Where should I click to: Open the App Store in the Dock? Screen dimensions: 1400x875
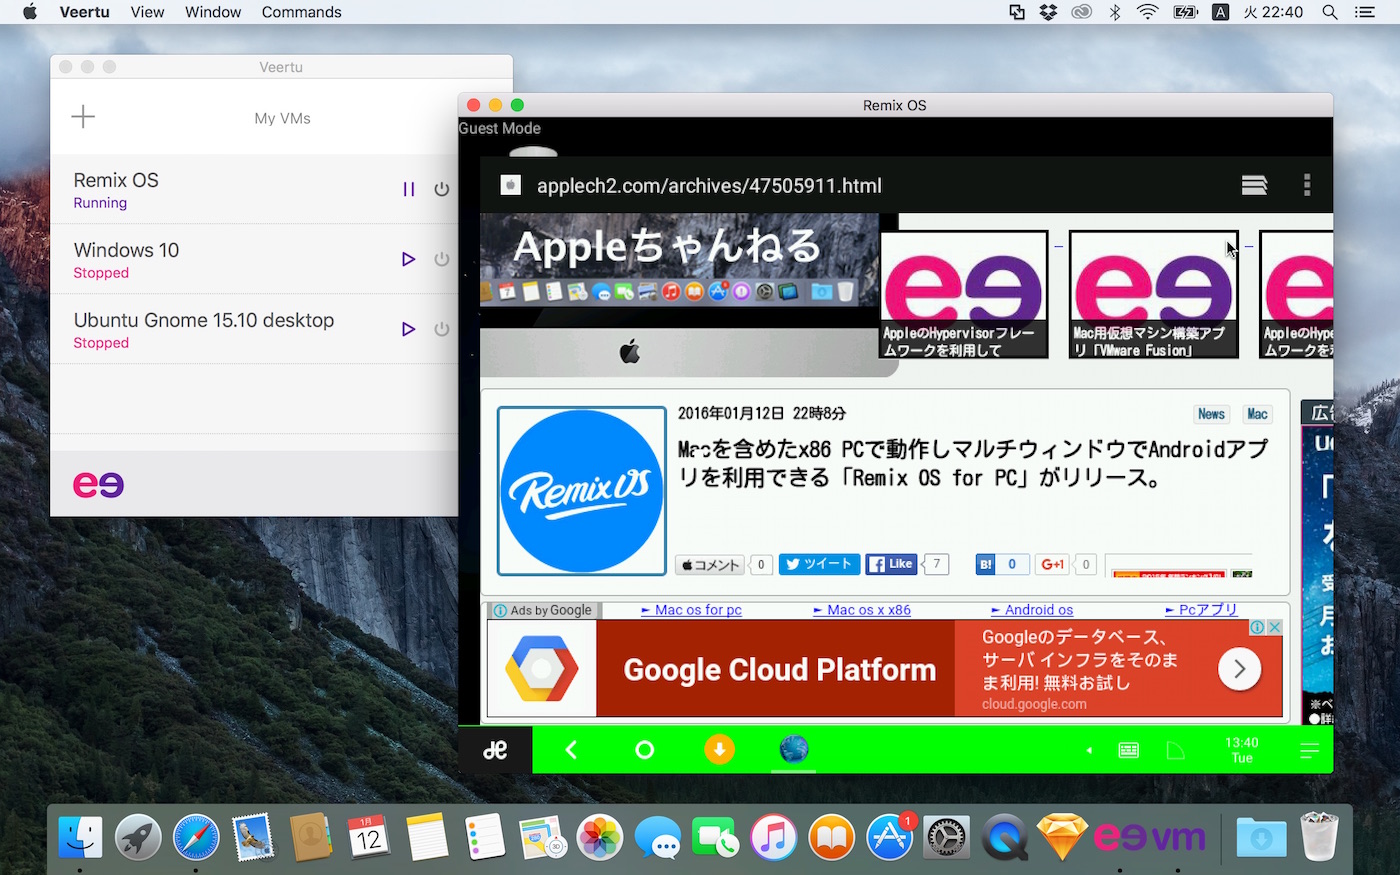click(890, 837)
